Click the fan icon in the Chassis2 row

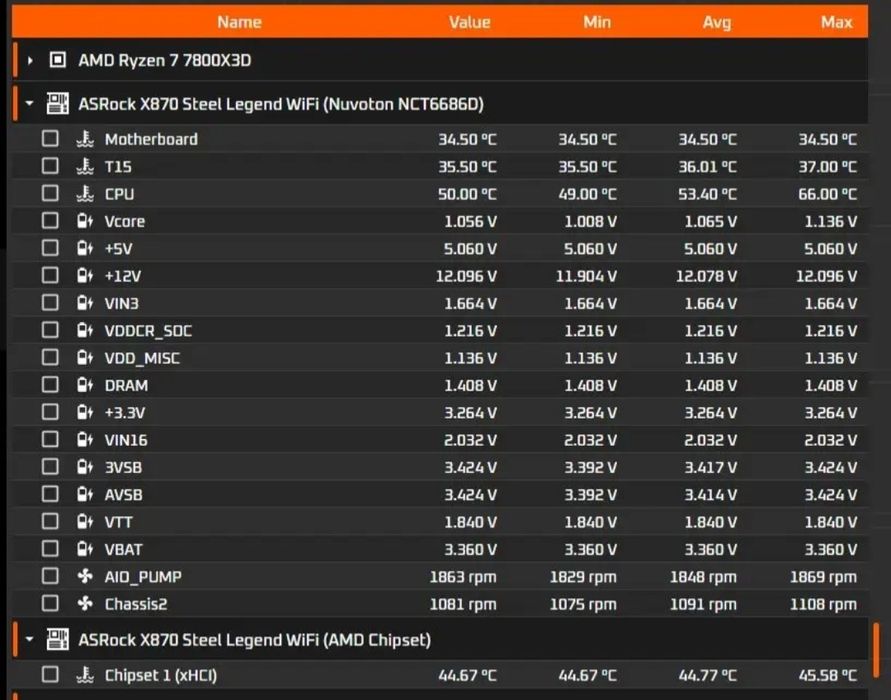coord(85,603)
